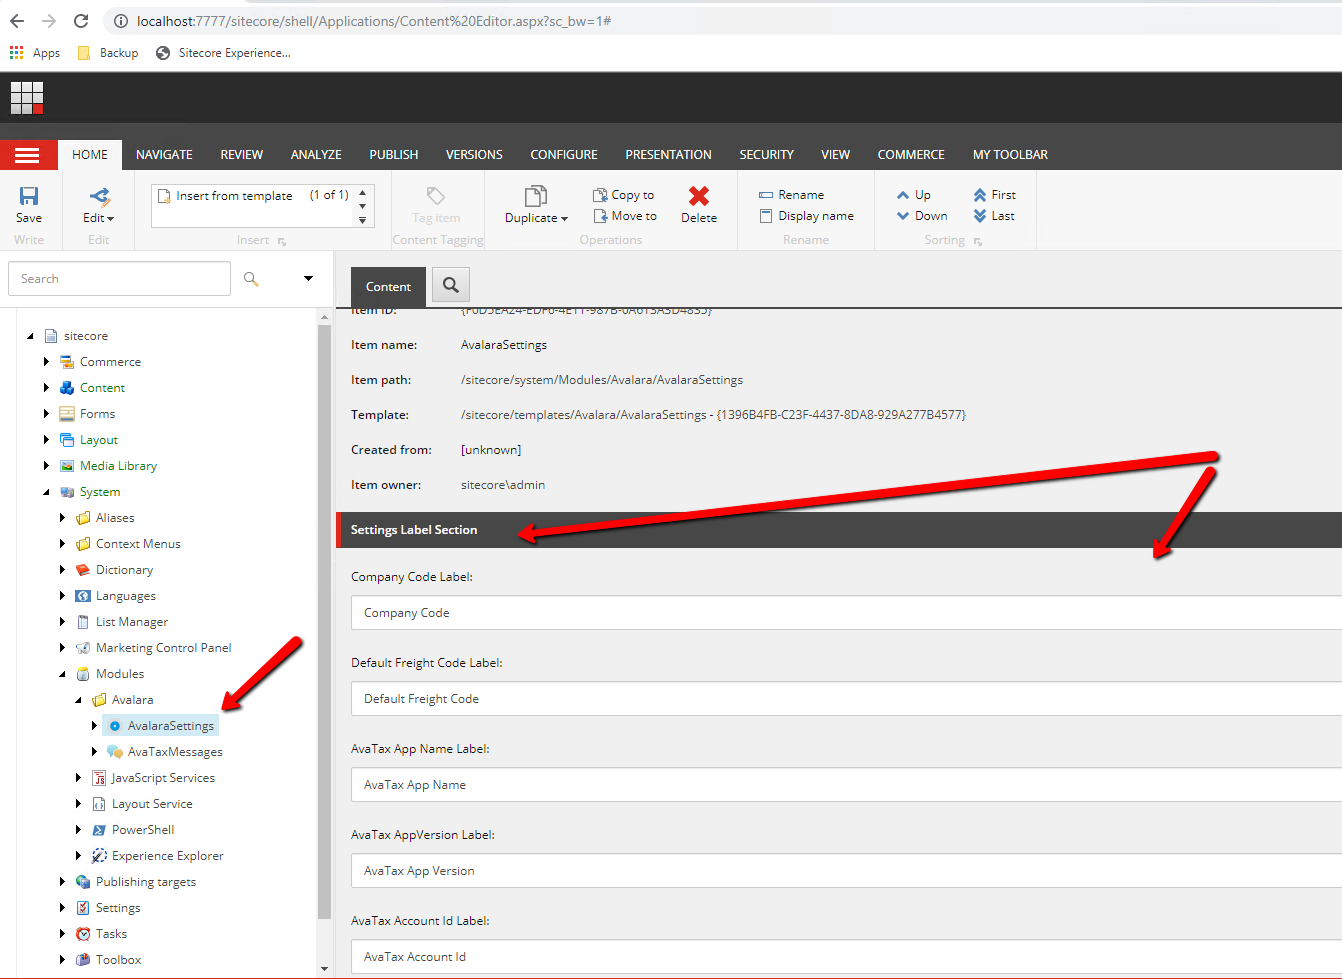Open the Duplicate dropdown arrow

pyautogui.click(x=564, y=218)
